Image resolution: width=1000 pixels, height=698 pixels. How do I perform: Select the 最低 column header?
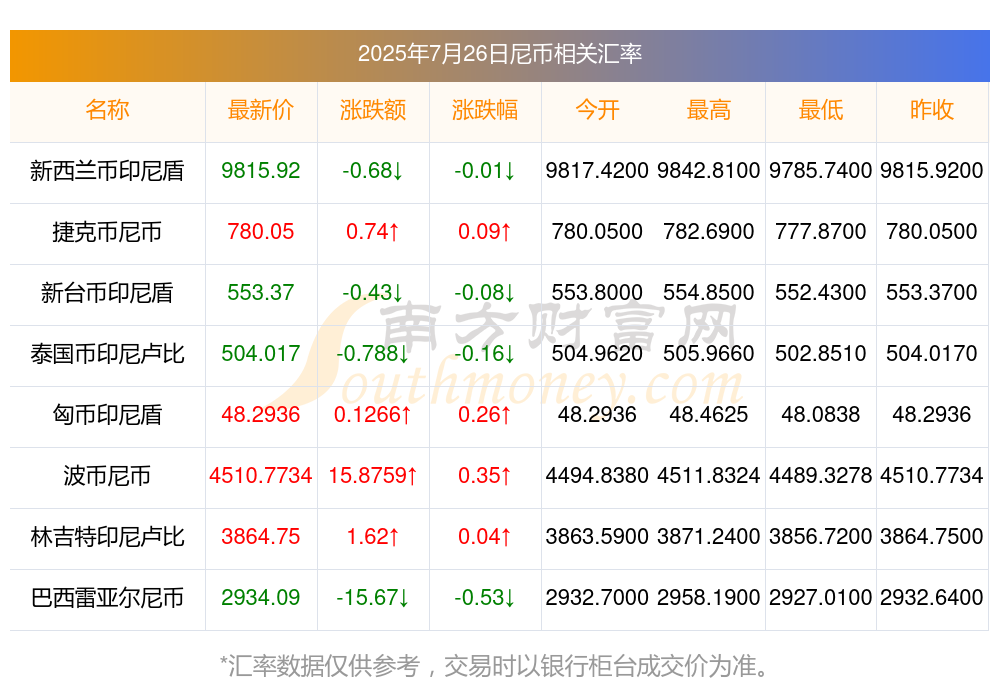pos(820,110)
